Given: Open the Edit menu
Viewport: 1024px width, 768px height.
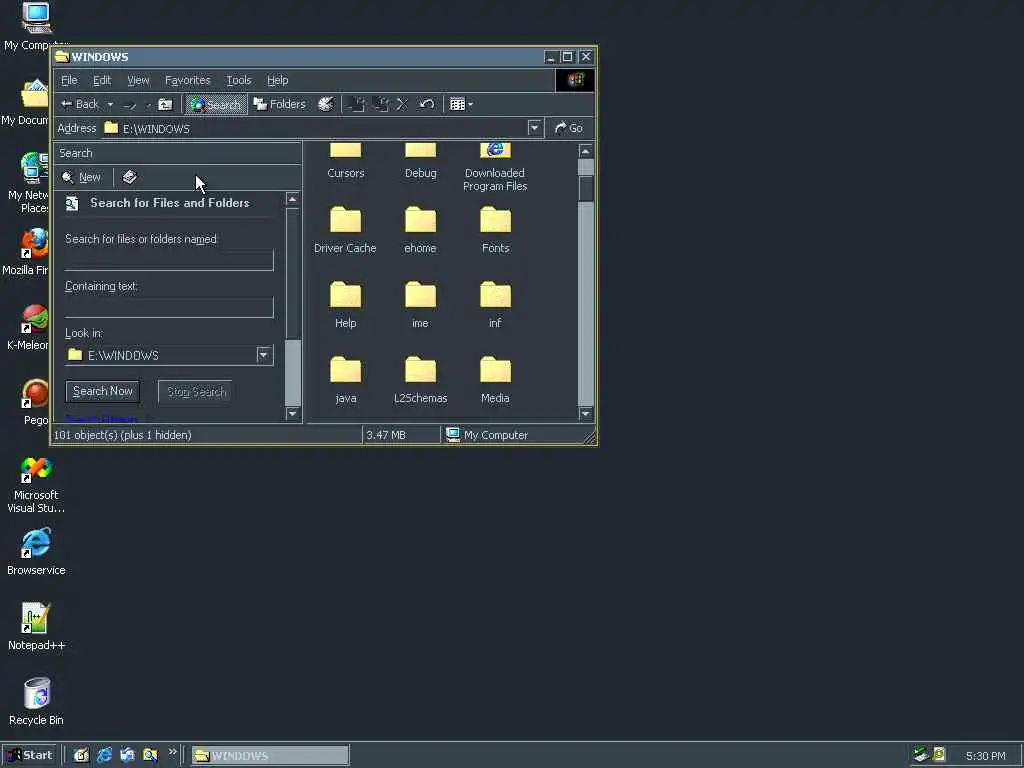Looking at the screenshot, I should pos(102,80).
